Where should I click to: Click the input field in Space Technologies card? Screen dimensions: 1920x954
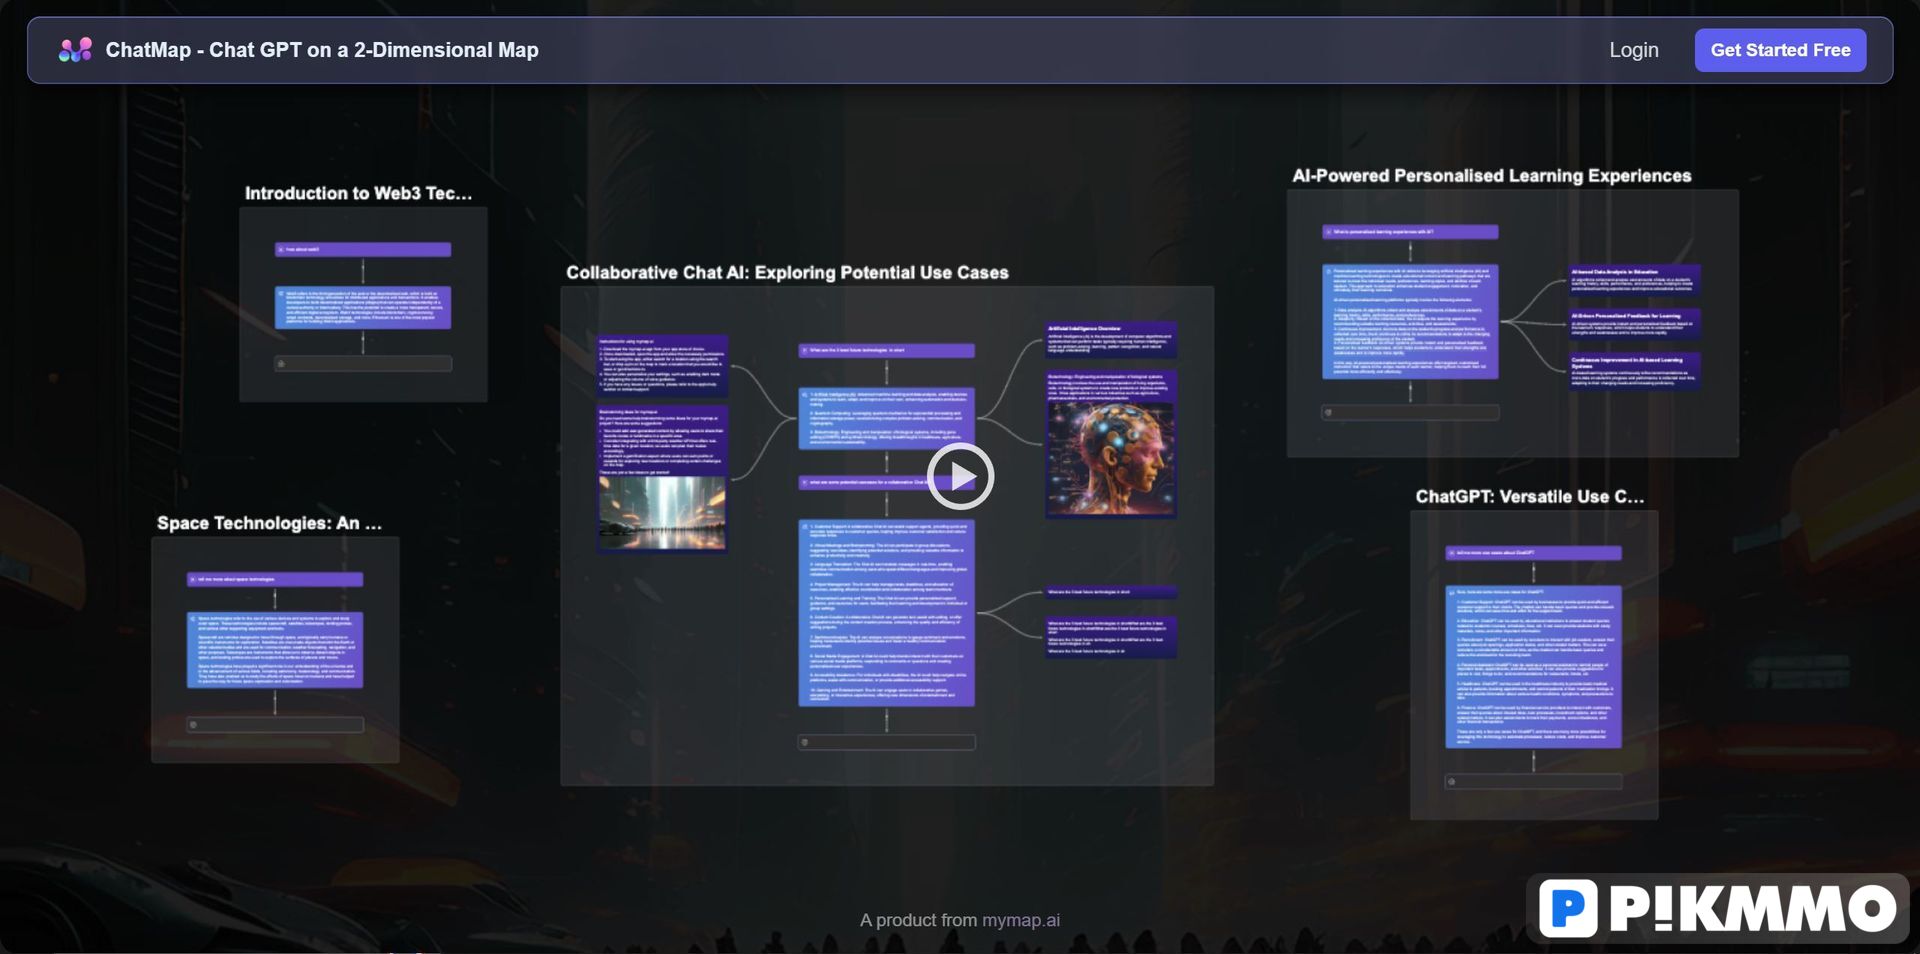[275, 725]
